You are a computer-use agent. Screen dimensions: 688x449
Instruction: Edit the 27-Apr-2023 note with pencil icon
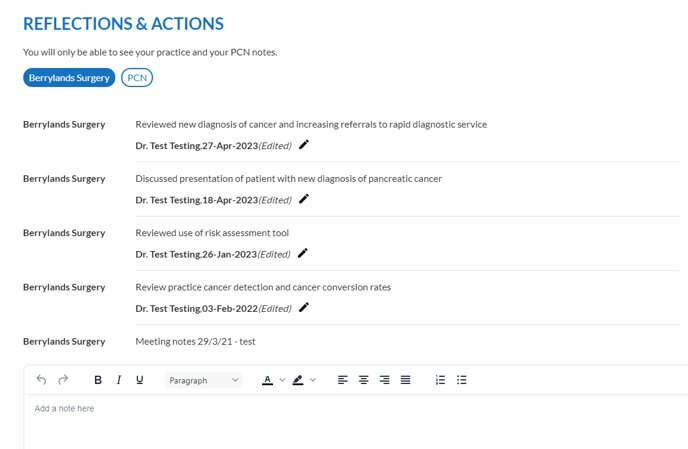(x=304, y=144)
